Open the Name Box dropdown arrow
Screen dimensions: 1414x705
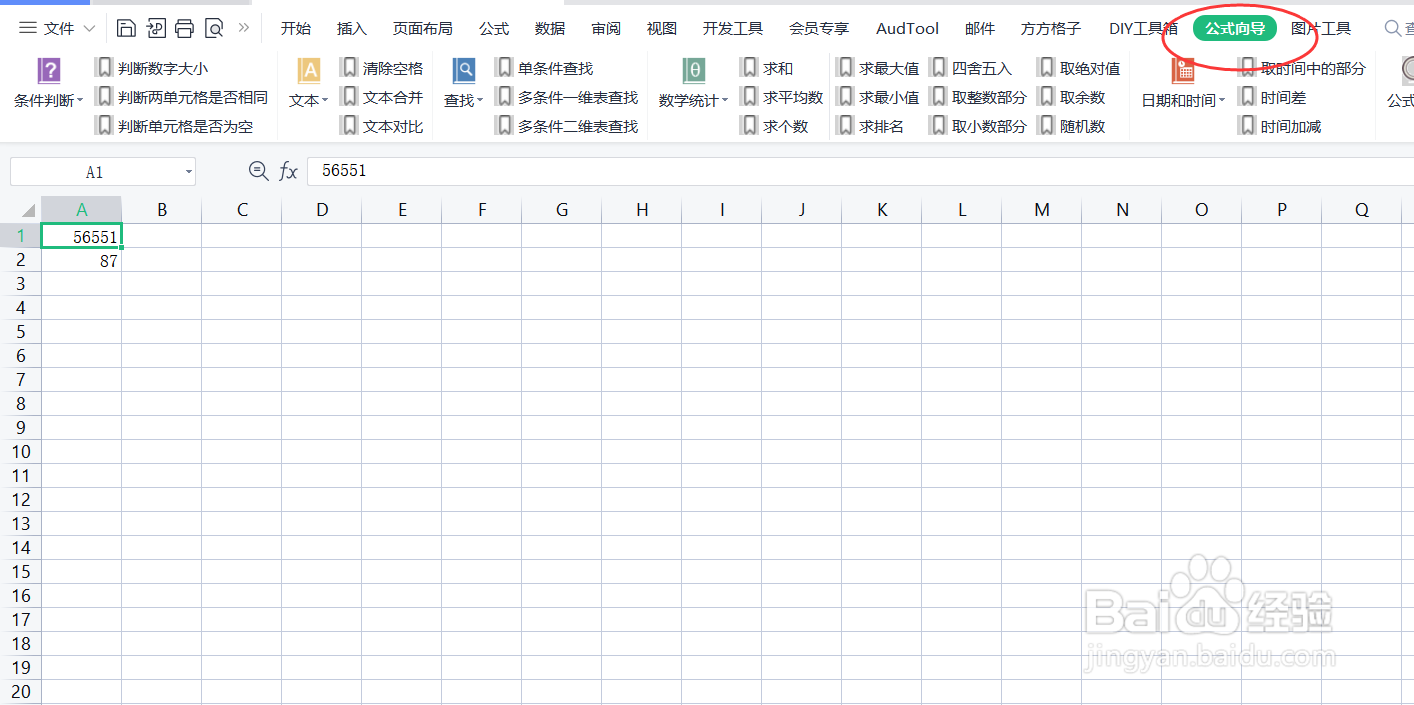click(x=188, y=172)
